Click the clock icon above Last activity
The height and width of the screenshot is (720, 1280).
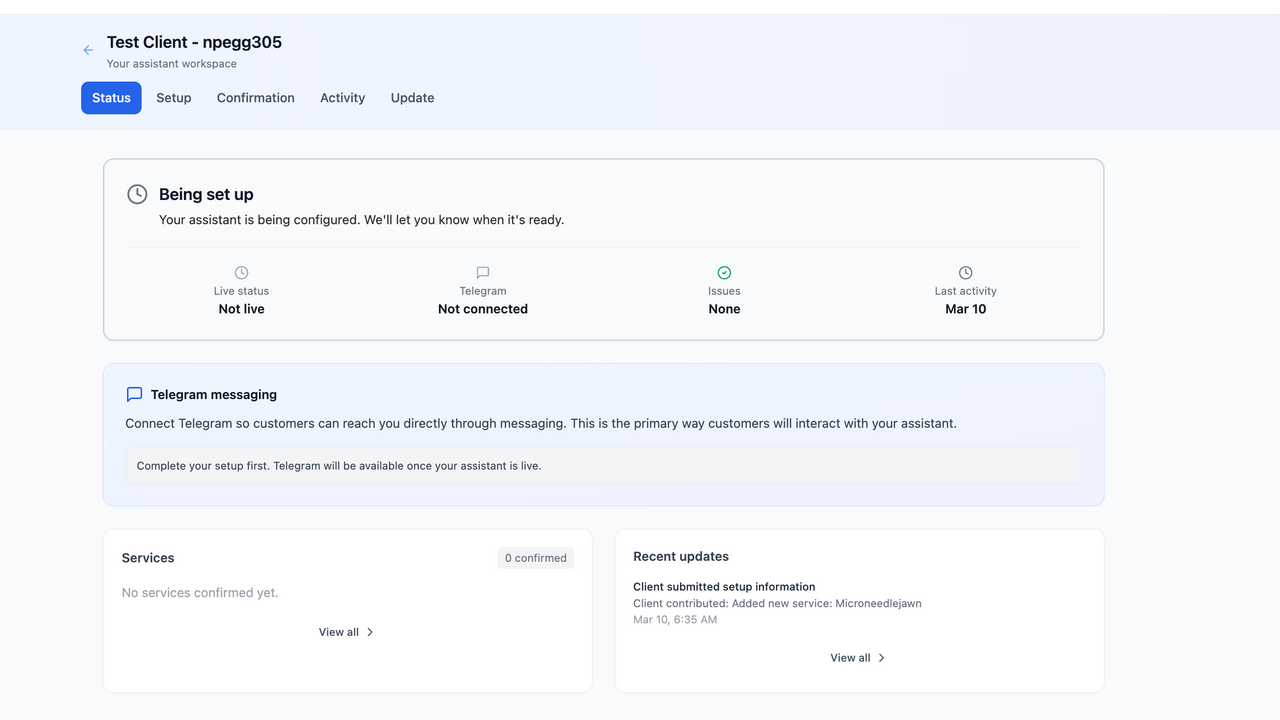point(965,273)
